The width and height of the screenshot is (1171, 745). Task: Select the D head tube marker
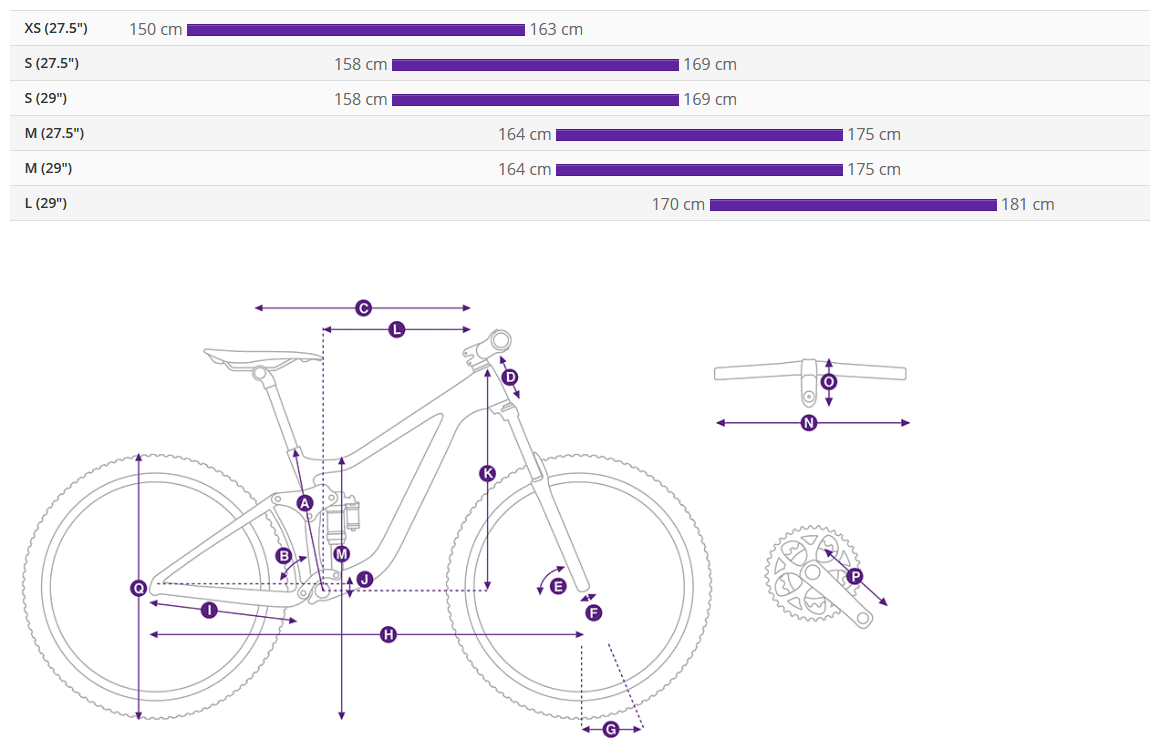pyautogui.click(x=510, y=377)
